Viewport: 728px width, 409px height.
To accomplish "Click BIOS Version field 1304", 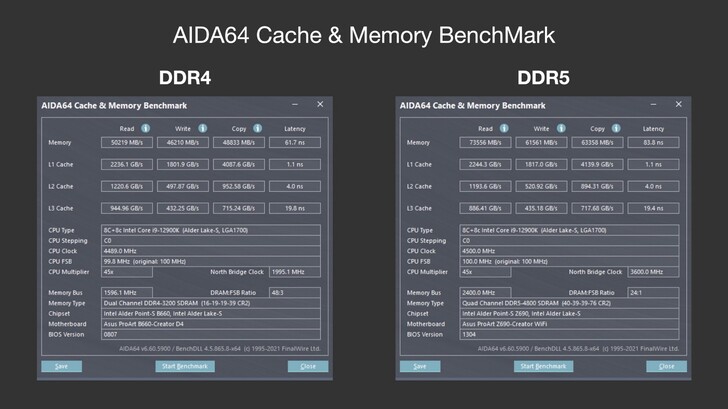I will click(569, 334).
